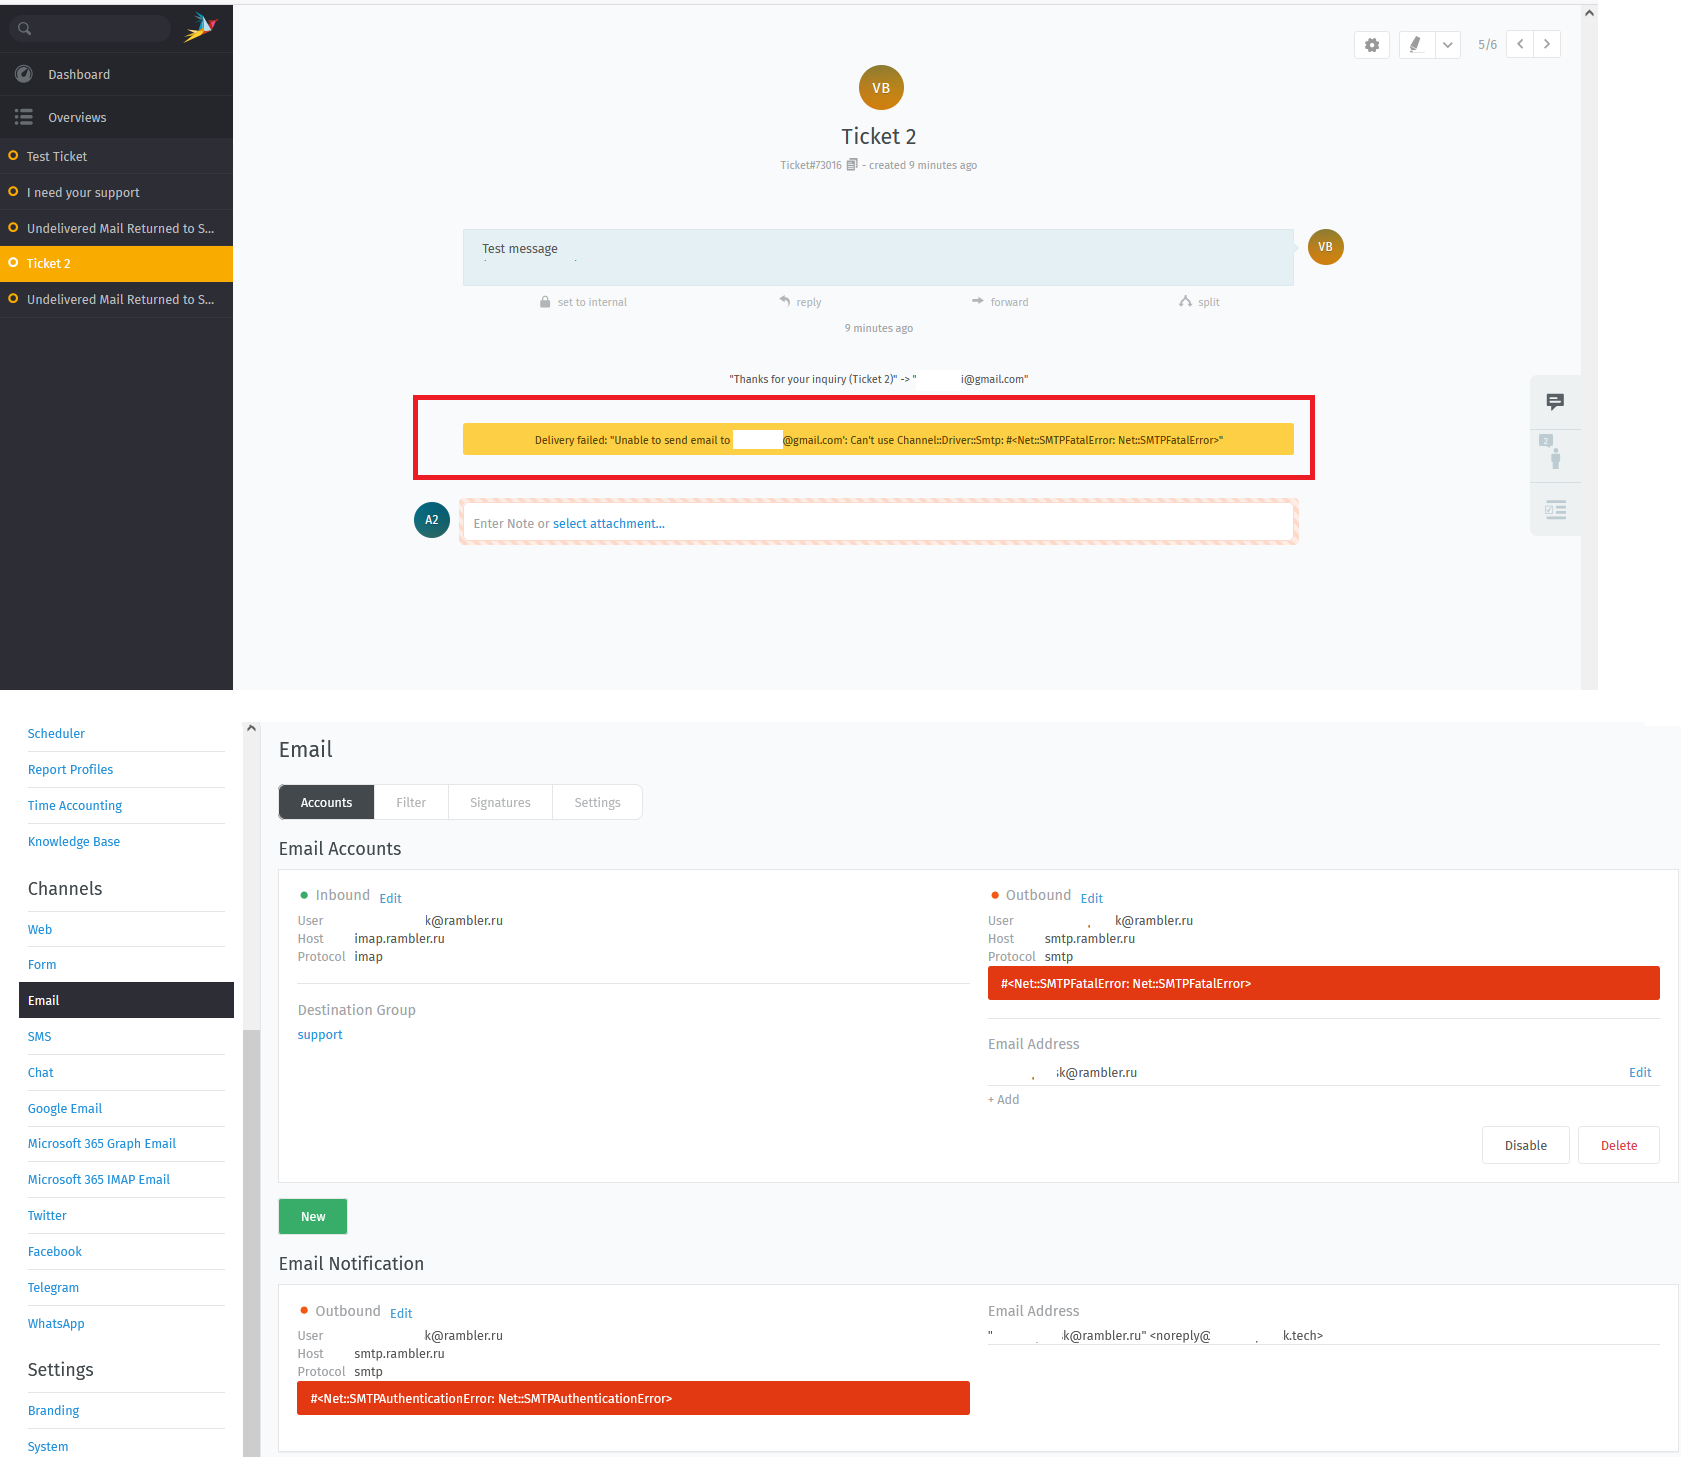
Task: Open the Telegram channel settings
Action: tap(53, 1288)
